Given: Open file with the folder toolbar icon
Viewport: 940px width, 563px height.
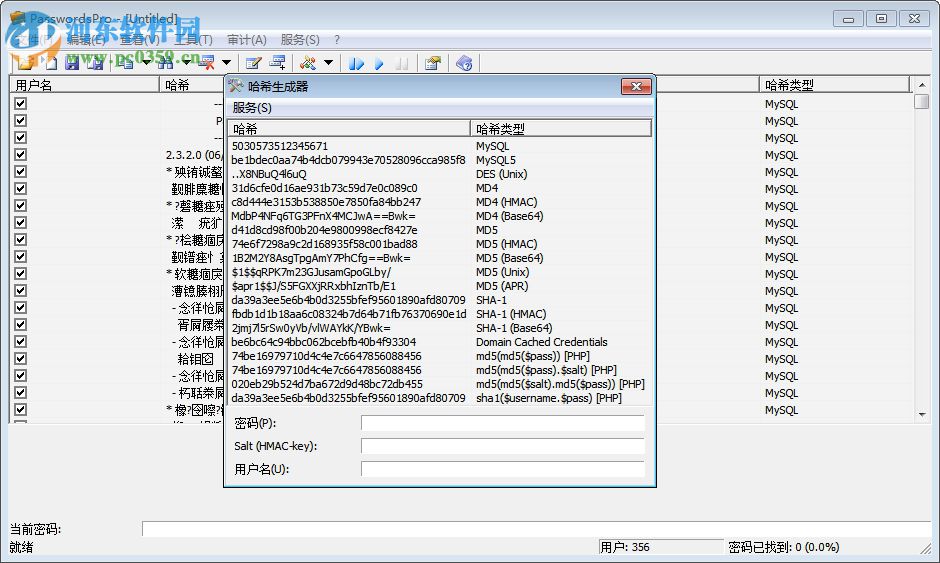Looking at the screenshot, I should coord(26,62).
